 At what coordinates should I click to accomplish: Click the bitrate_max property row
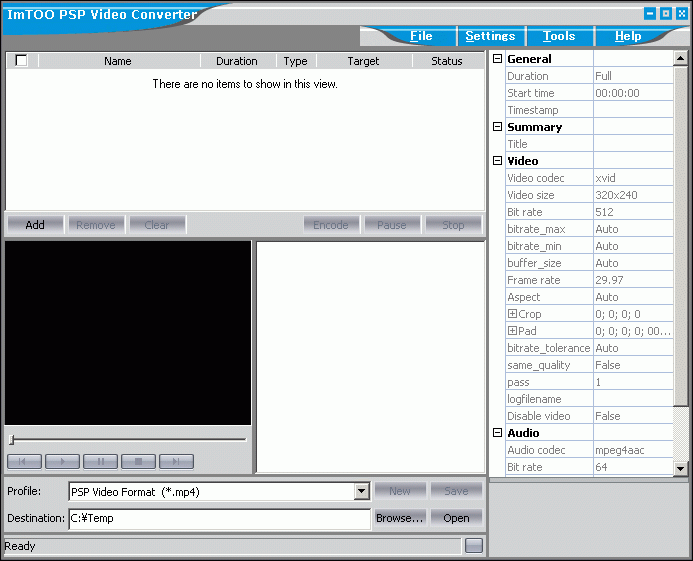click(x=589, y=229)
